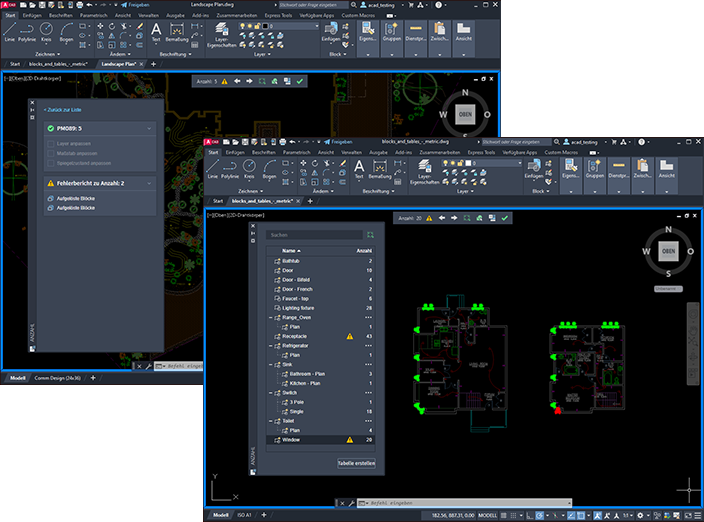Sort the list by the Name column header
704x522 pixels.
pos(291,251)
